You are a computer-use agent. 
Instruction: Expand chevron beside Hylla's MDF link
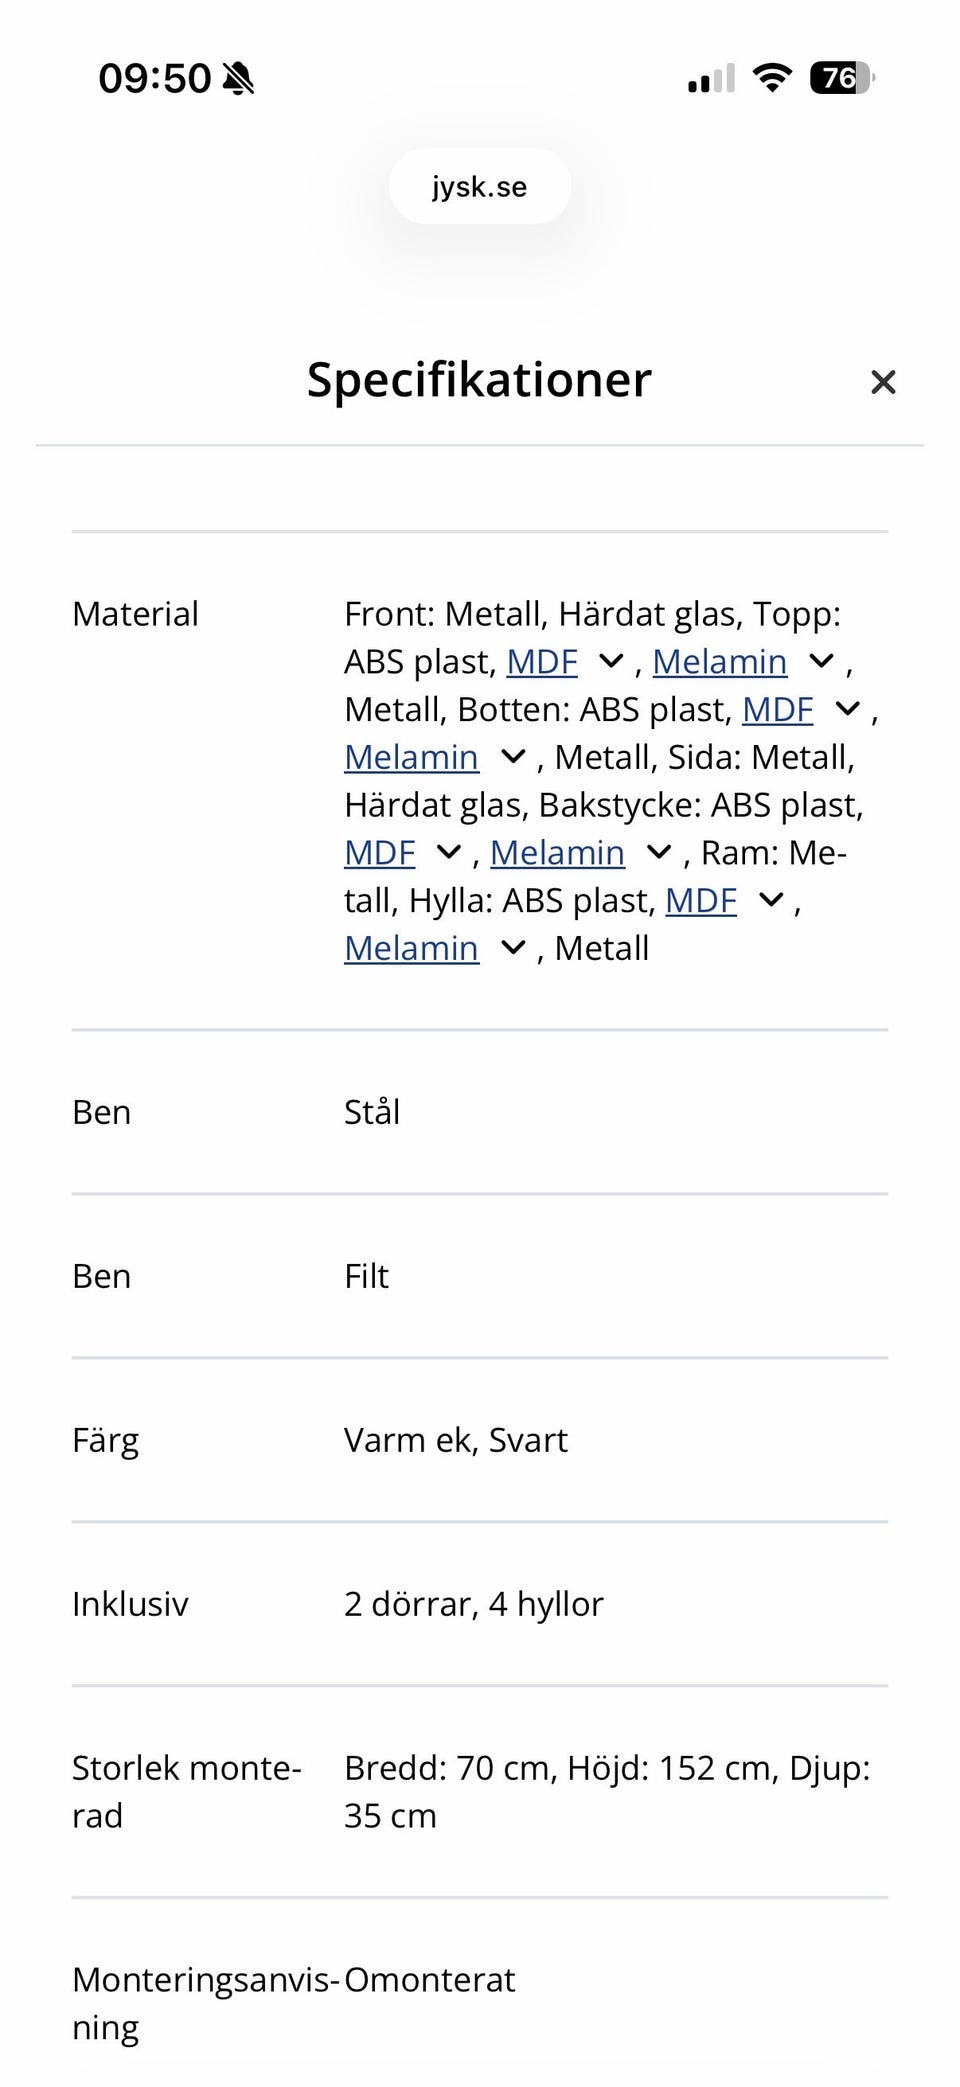coord(771,901)
